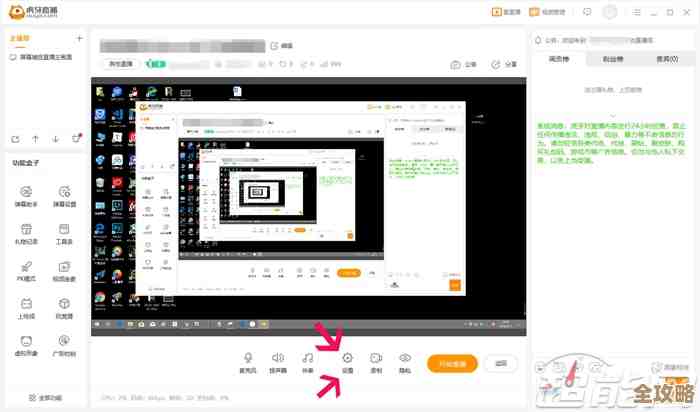The width and height of the screenshot is (700, 412).
Task: Open the hamburger menu in the title bar
Action: coord(635,12)
